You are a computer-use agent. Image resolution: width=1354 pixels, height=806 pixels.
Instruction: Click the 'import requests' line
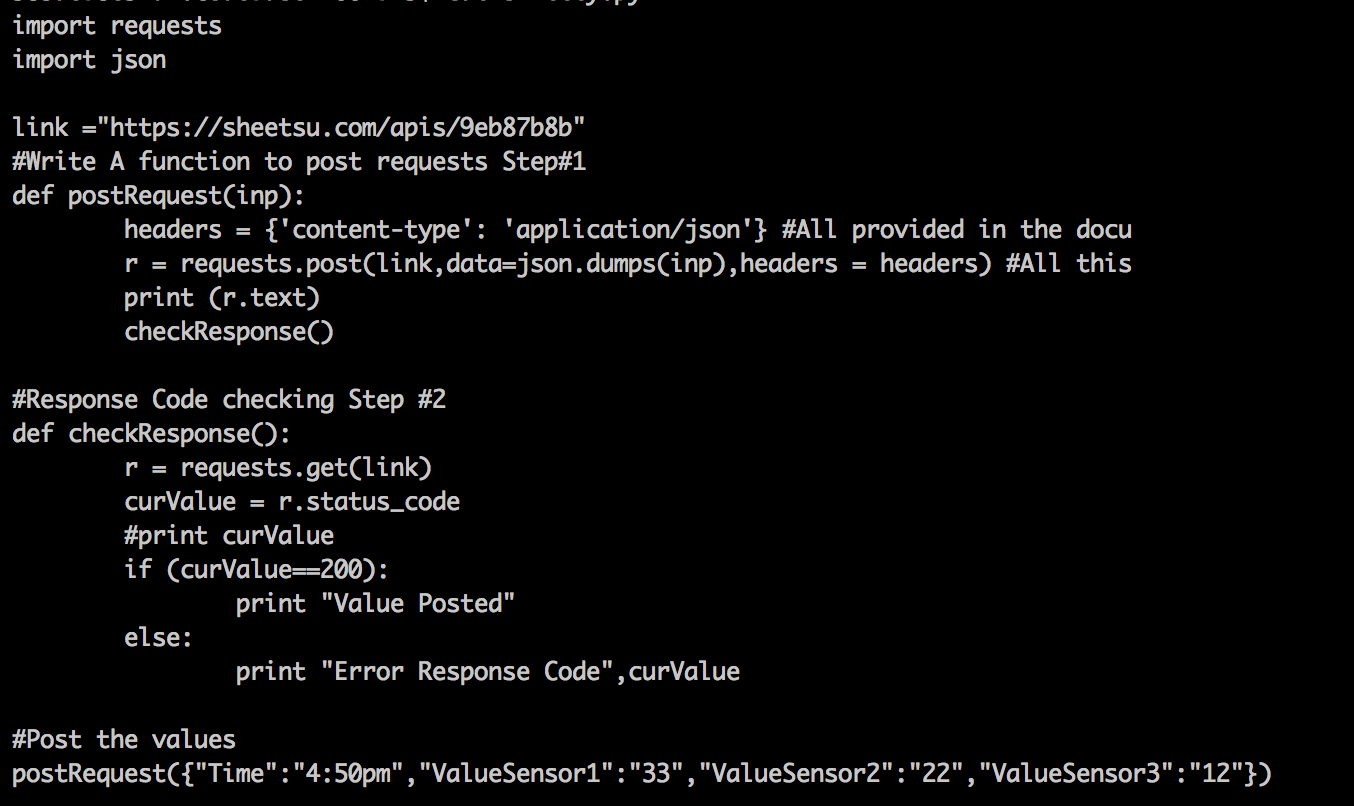tap(117, 26)
